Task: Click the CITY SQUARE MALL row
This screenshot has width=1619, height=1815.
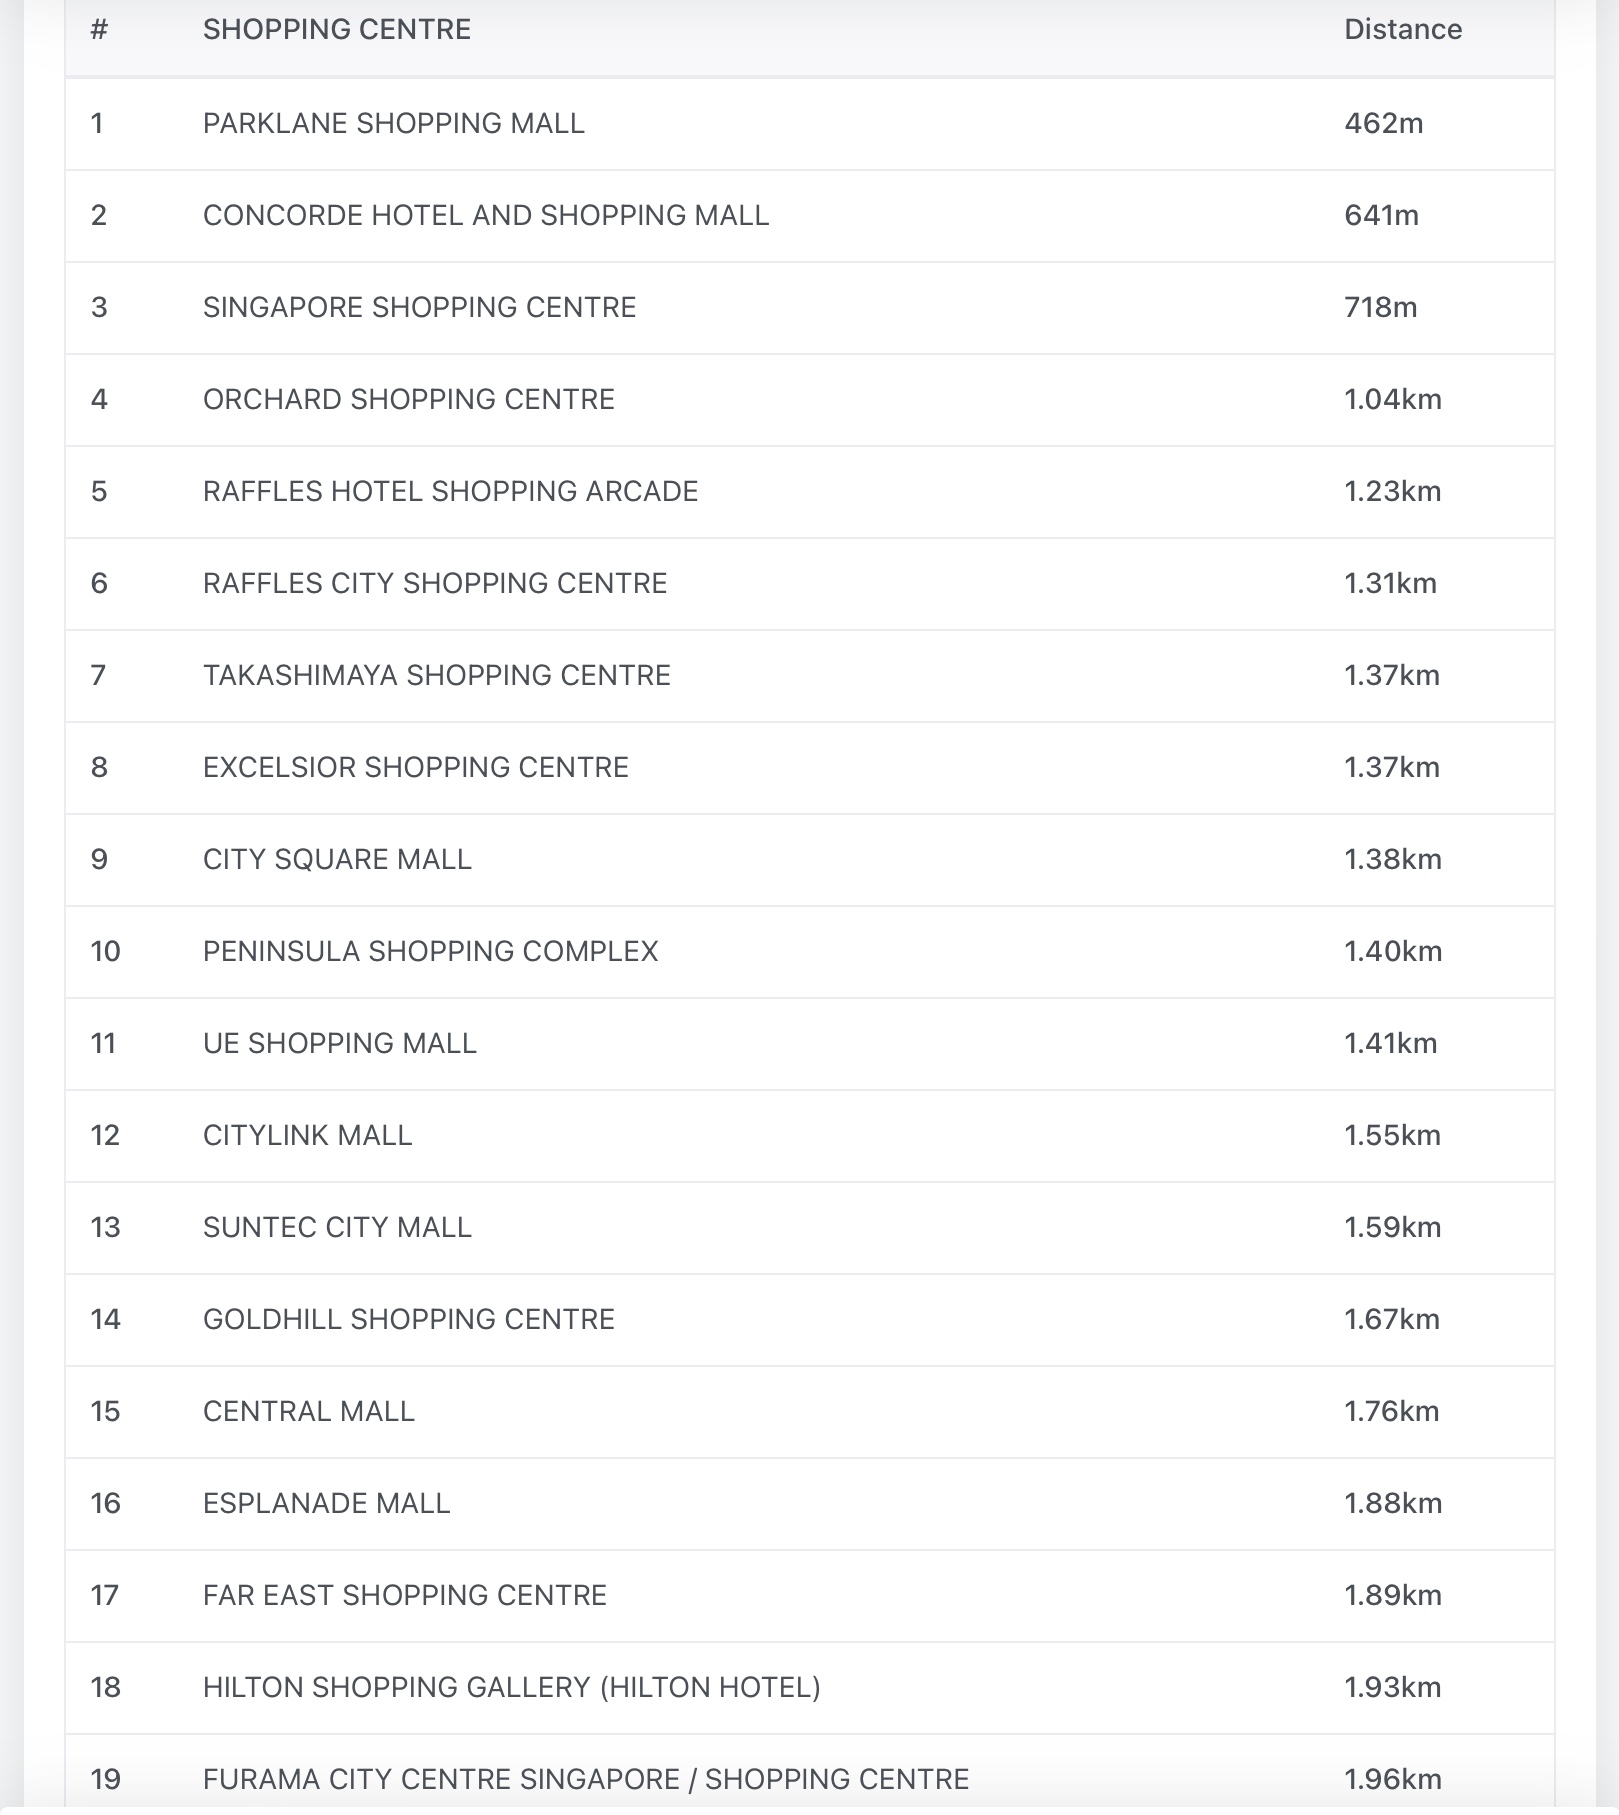Action: 337,859
